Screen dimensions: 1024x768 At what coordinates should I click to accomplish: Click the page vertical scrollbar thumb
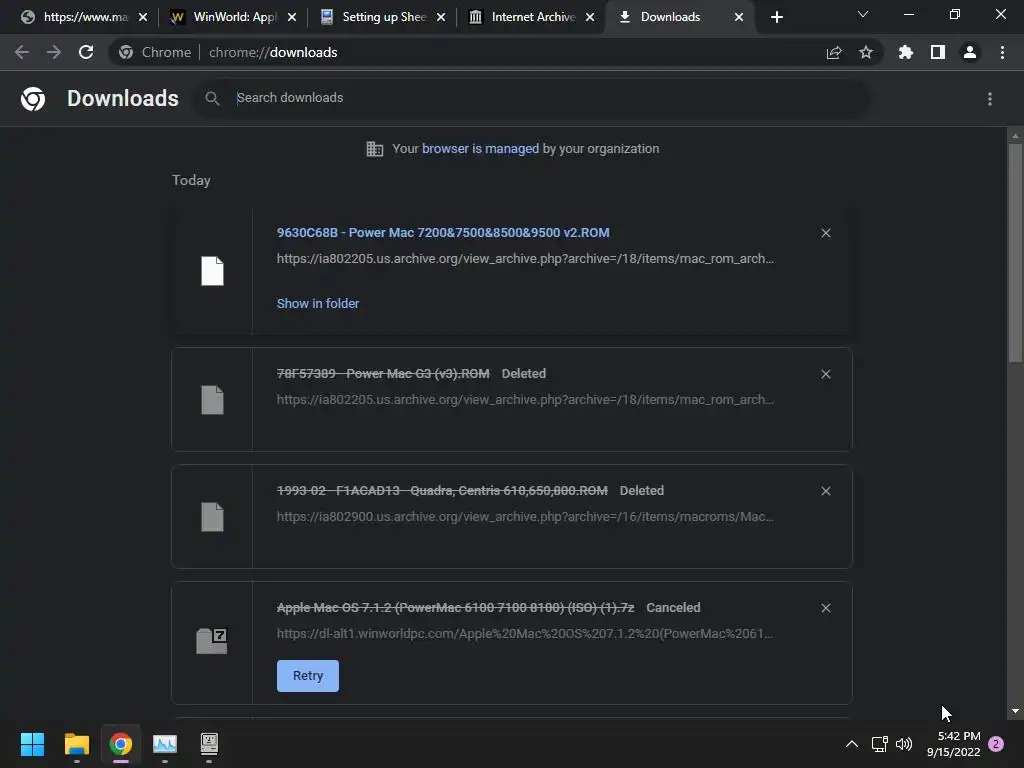(x=1015, y=253)
